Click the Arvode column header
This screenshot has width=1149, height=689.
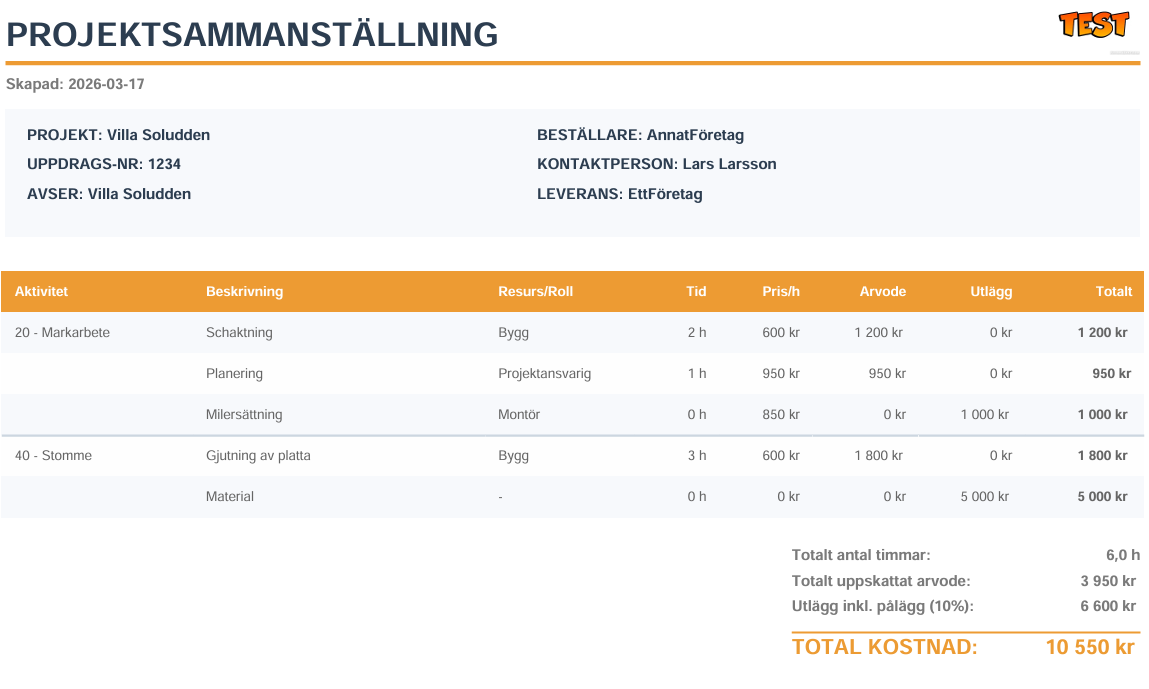click(882, 292)
